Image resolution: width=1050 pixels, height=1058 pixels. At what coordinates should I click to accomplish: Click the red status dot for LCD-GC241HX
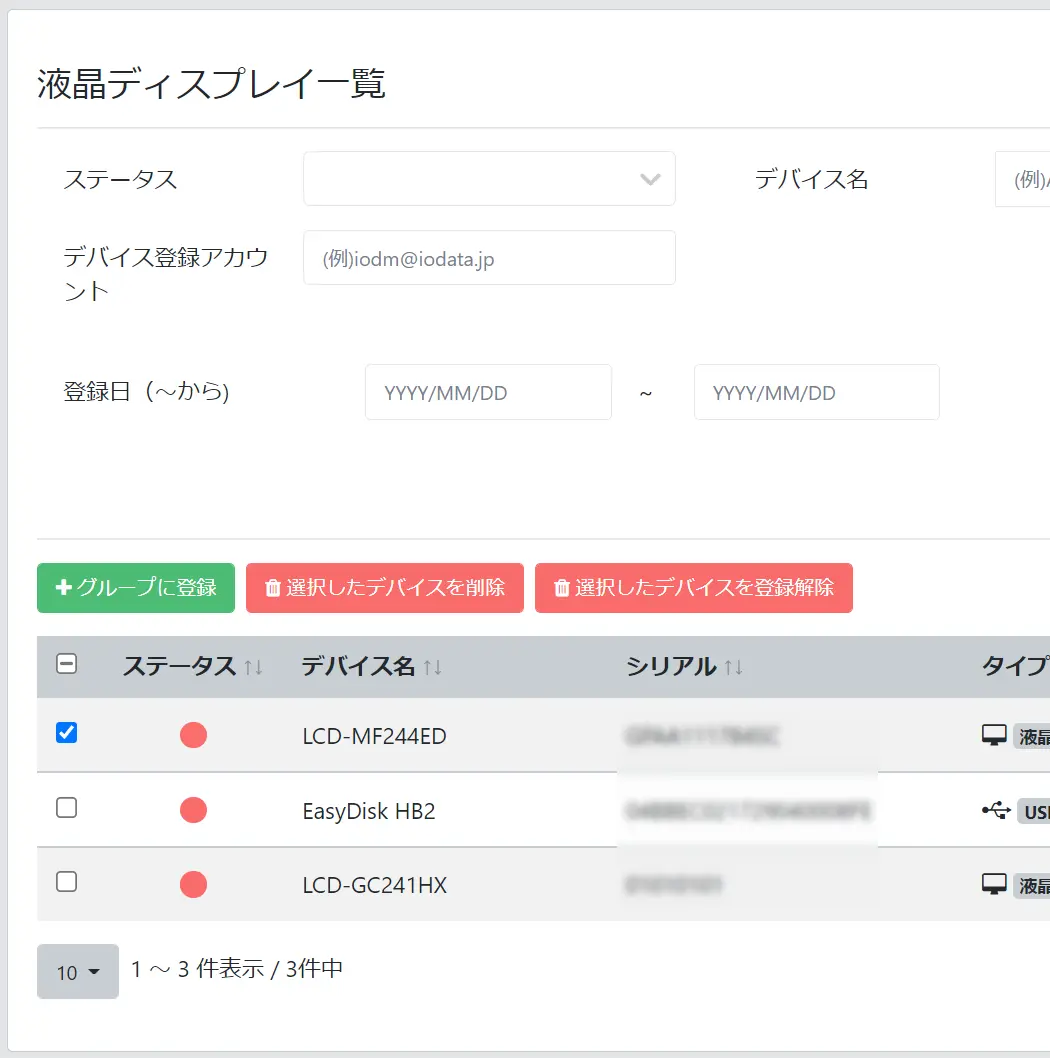[193, 884]
